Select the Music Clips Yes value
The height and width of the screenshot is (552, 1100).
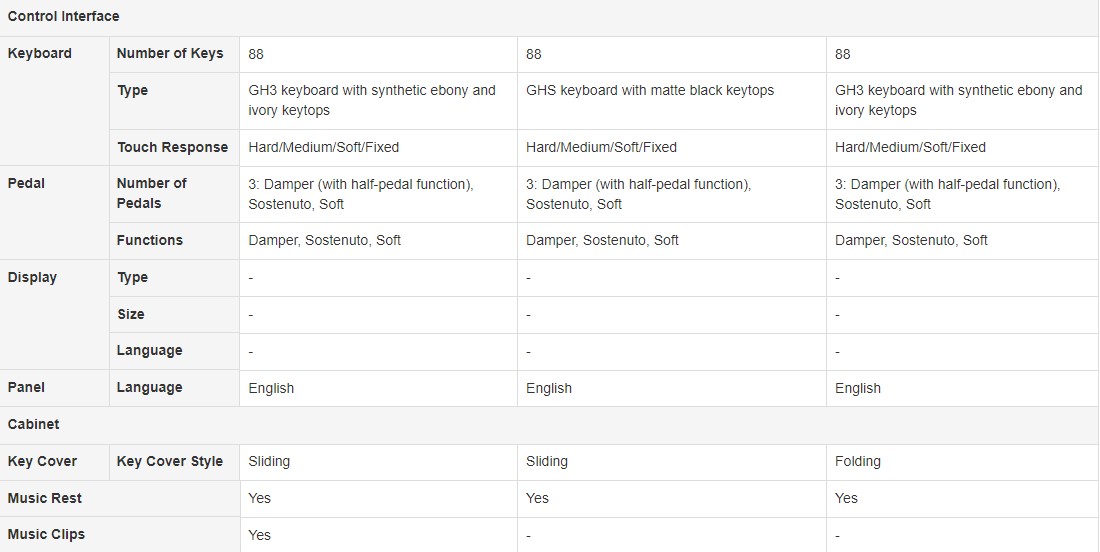260,535
